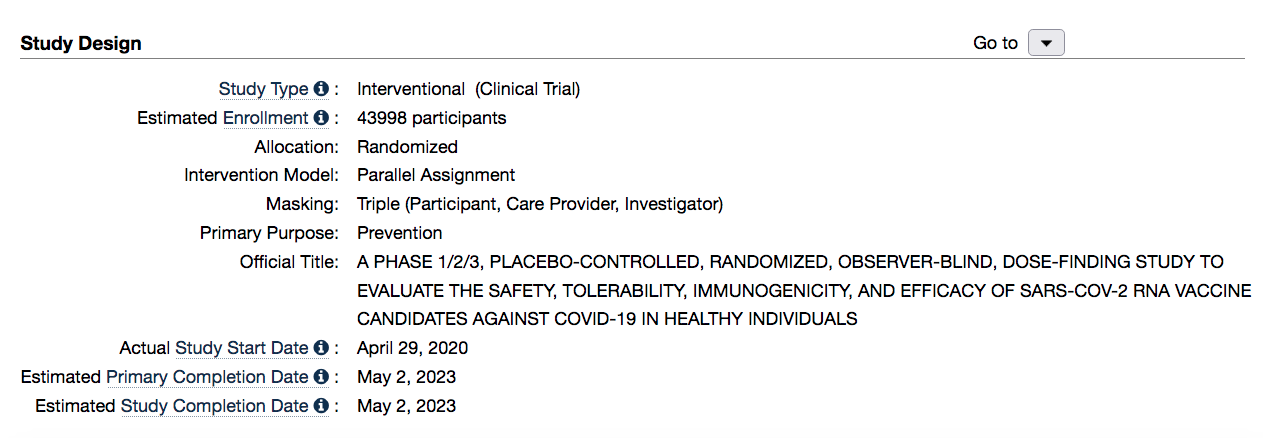Click the Go to label
The image size is (1263, 438).
tap(995, 43)
